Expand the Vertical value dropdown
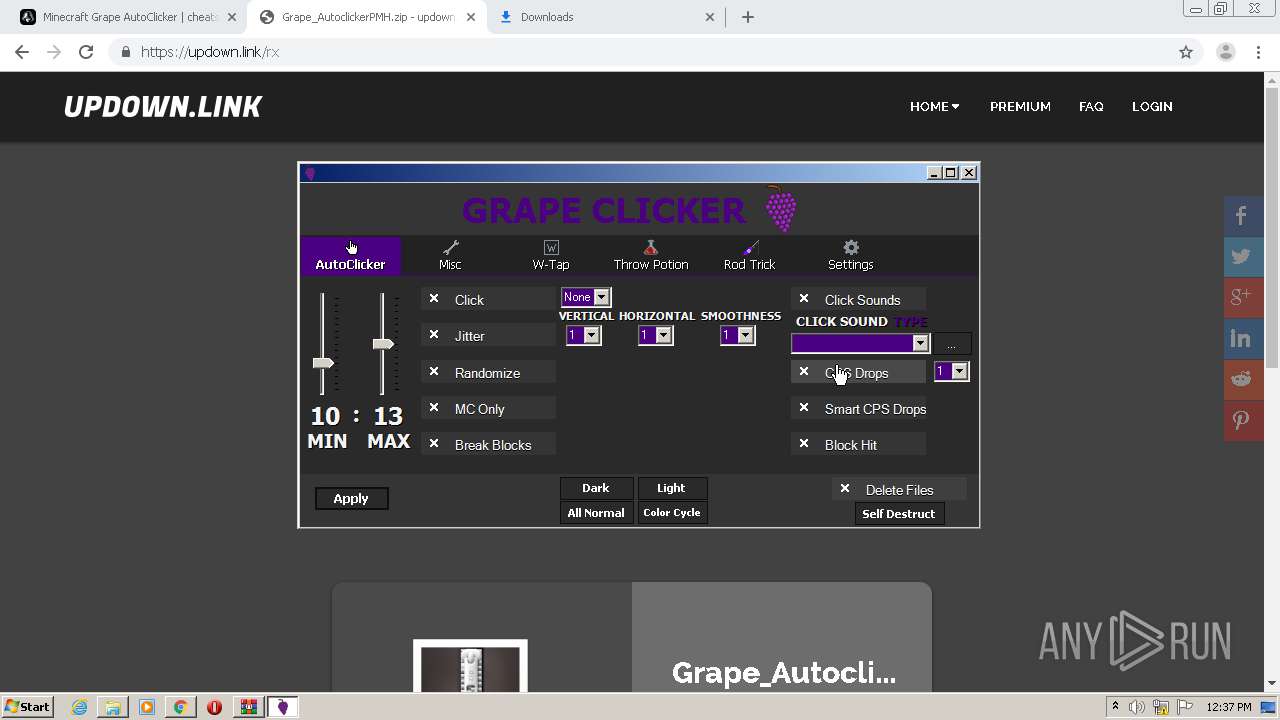Screen dimensions: 1280x720 click(x=583, y=335)
